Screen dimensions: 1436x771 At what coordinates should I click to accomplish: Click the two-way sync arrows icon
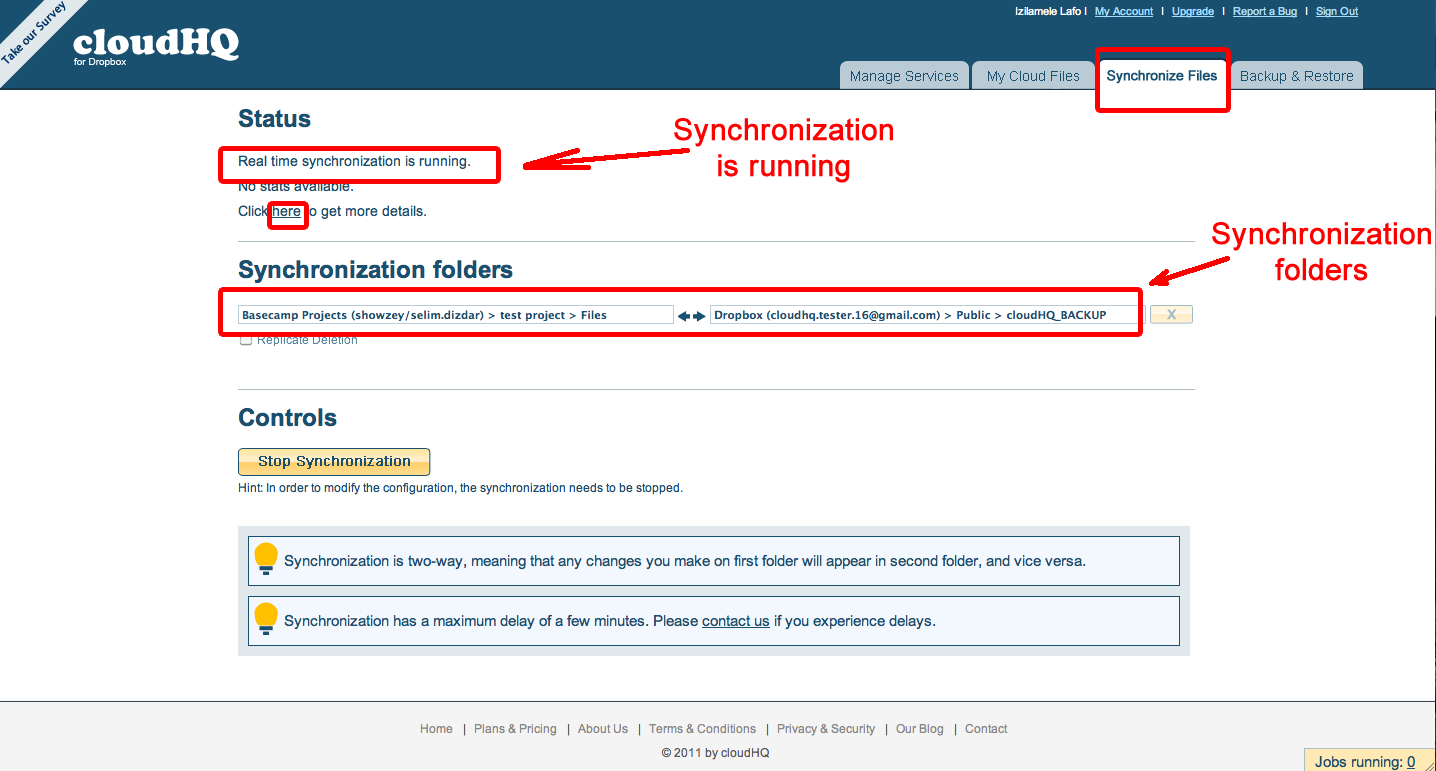coord(691,316)
